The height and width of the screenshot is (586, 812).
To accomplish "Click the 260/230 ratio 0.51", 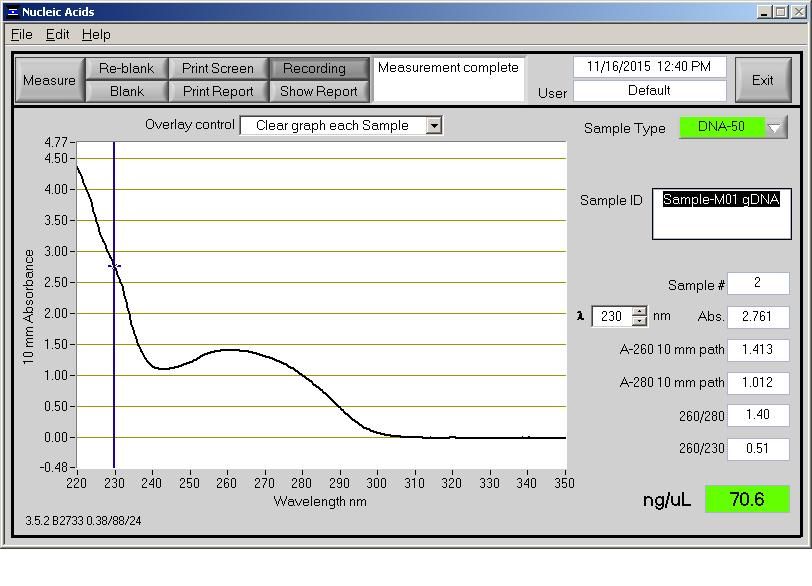I will click(x=758, y=448).
